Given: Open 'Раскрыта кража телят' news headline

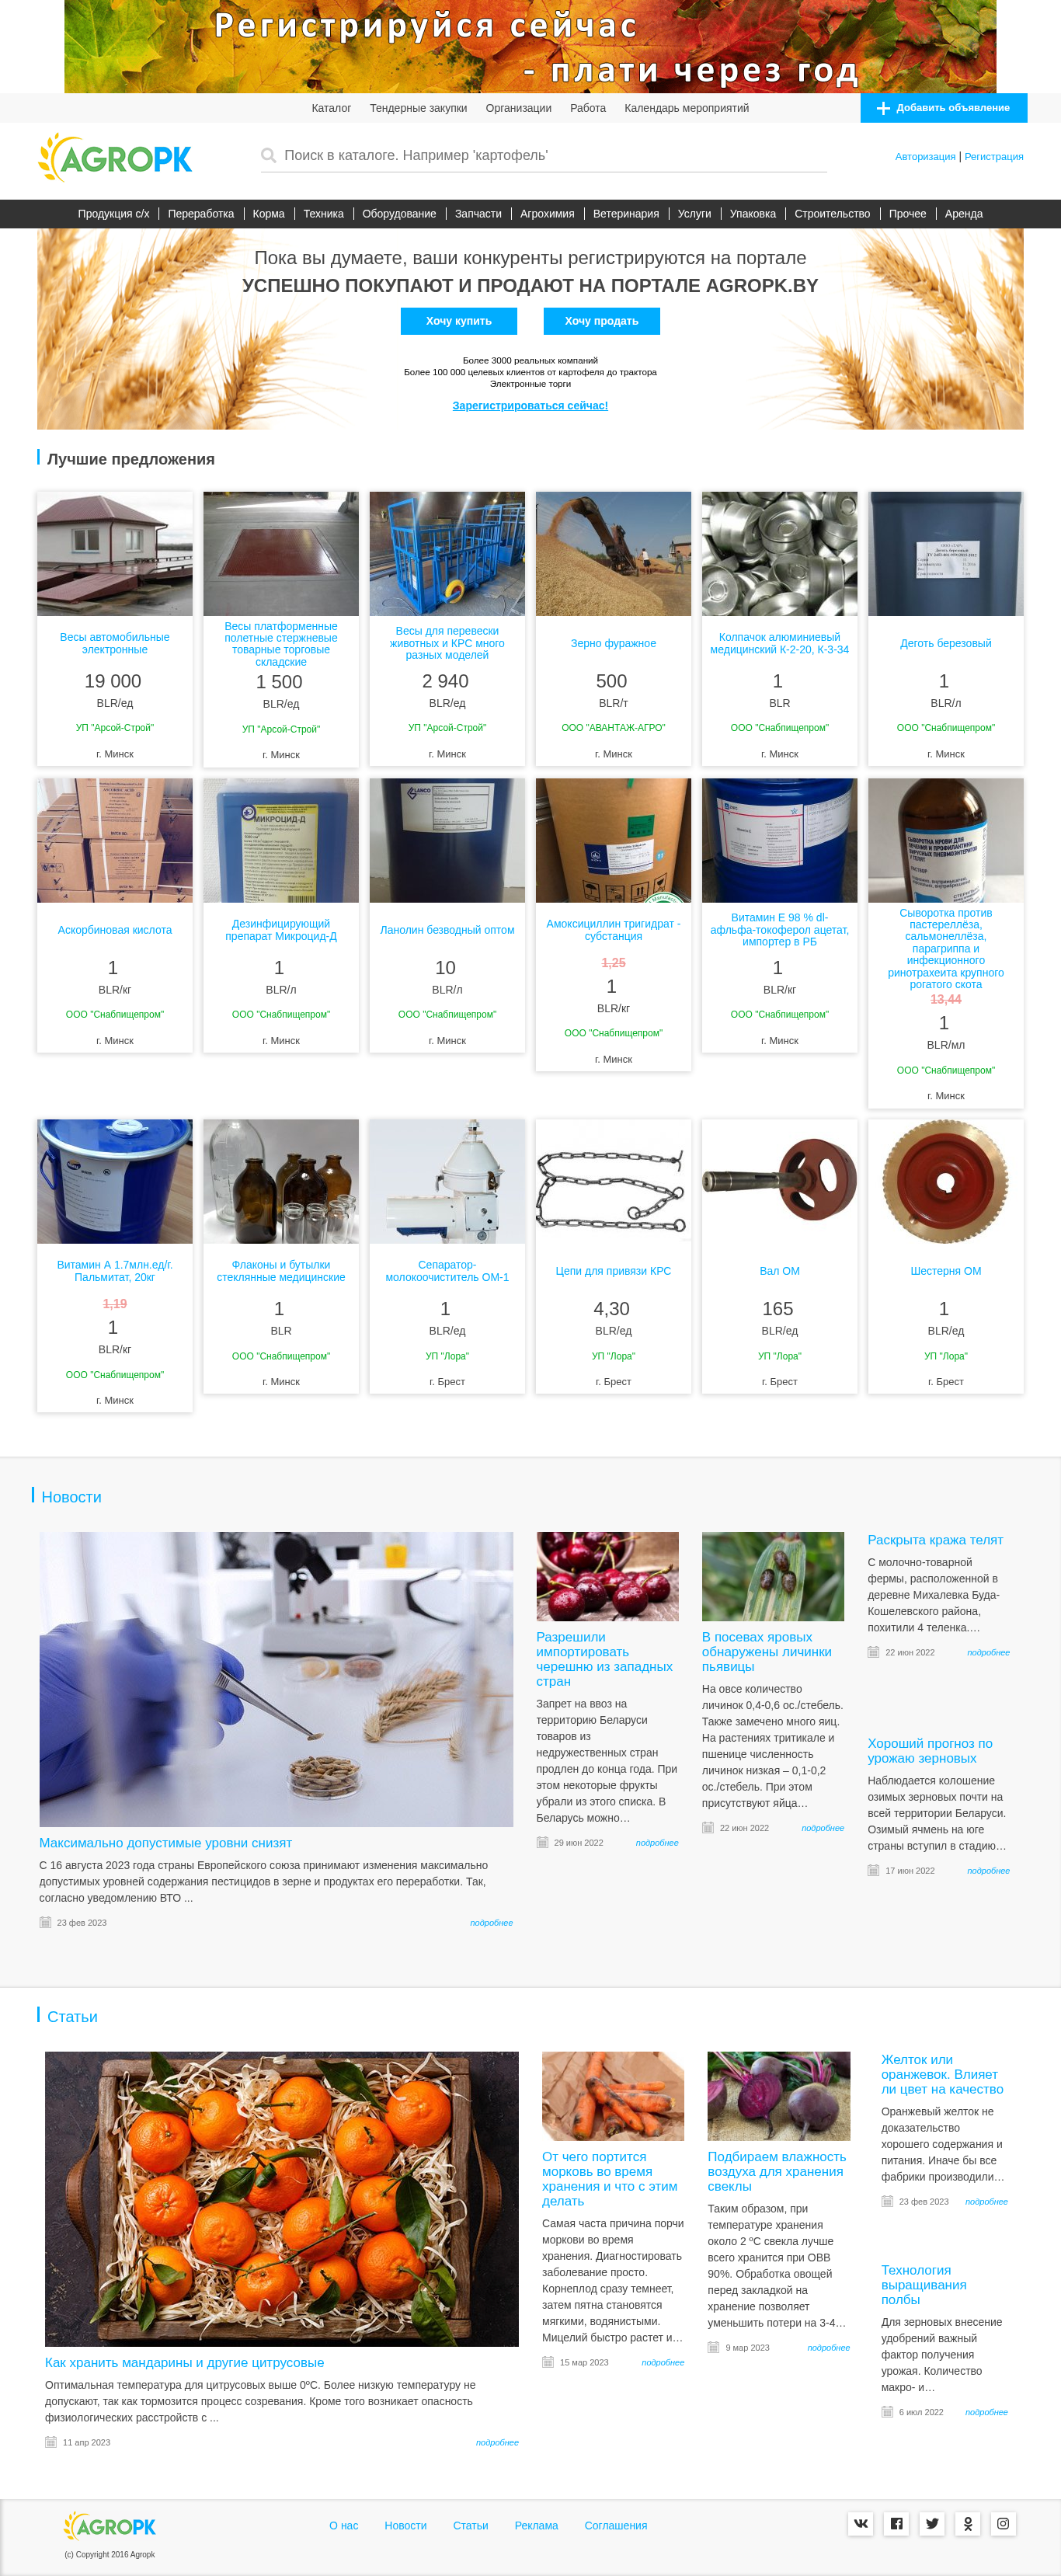Looking at the screenshot, I should point(935,1540).
